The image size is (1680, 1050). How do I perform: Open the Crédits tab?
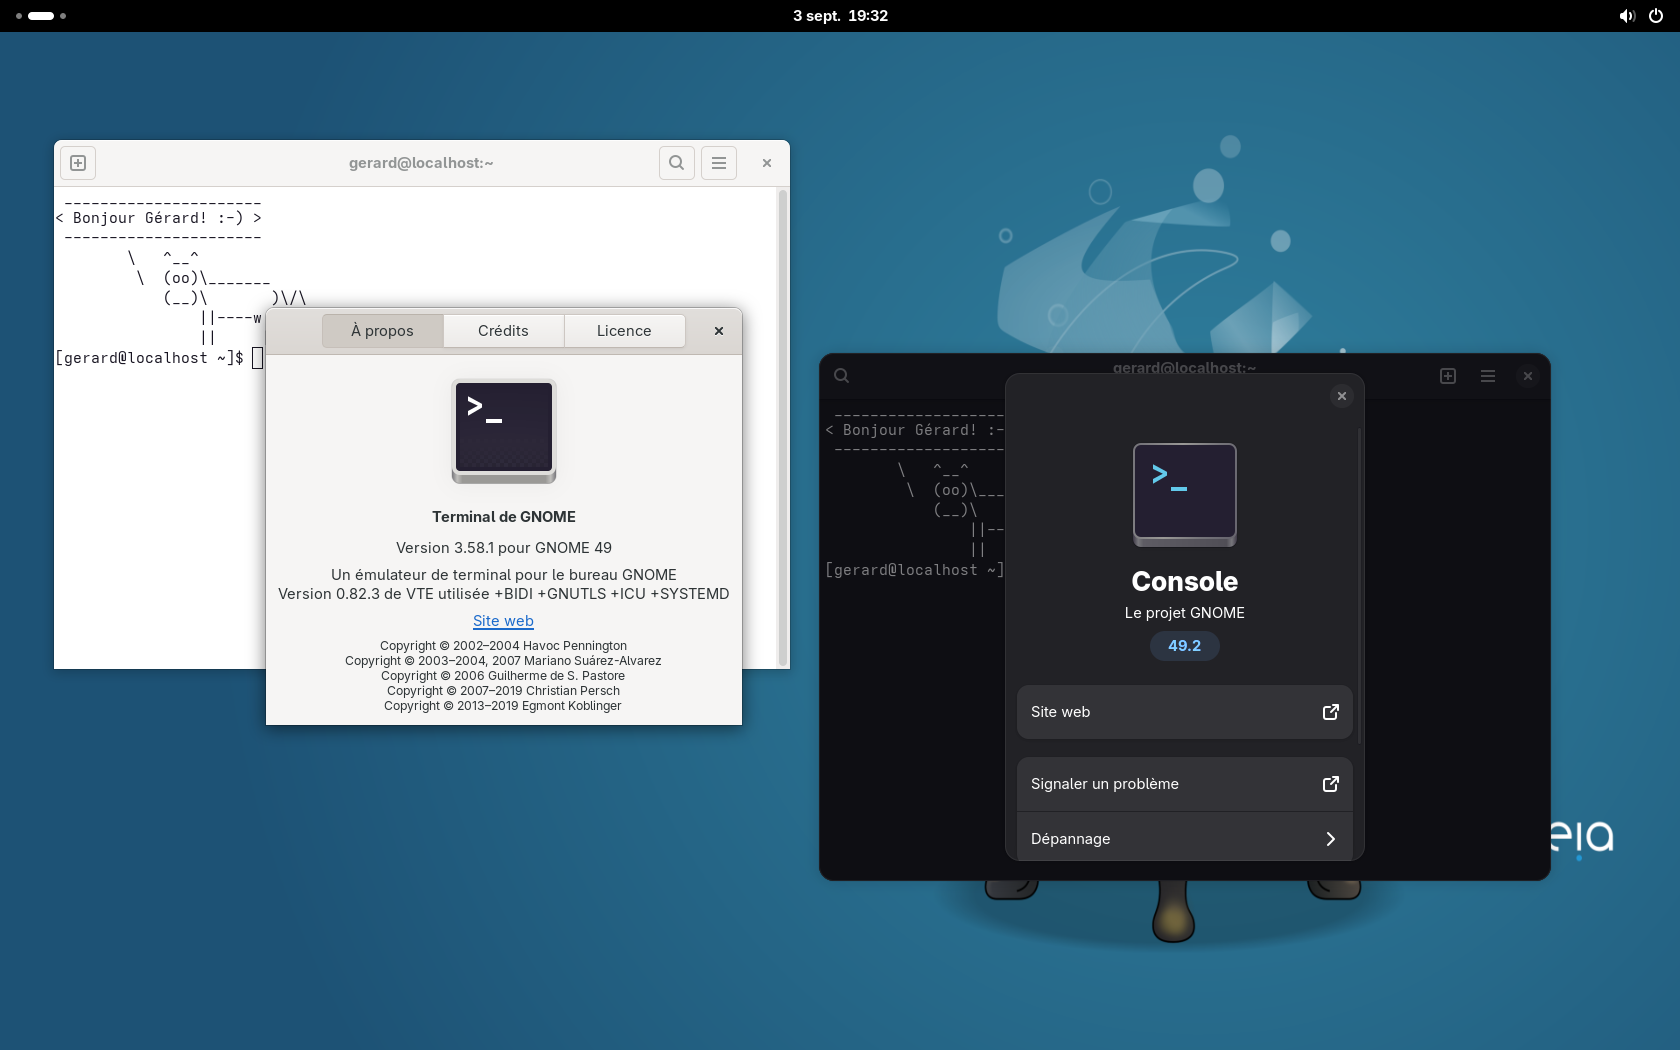[503, 331]
